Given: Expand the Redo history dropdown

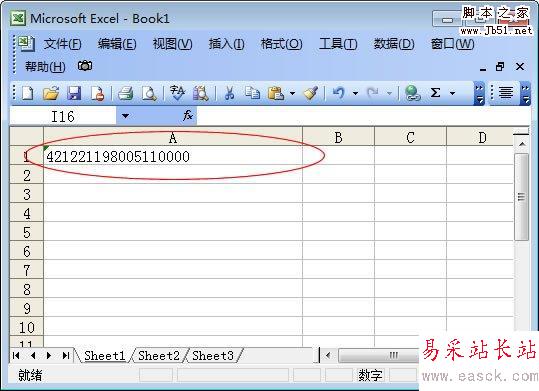Looking at the screenshot, I should (389, 93).
